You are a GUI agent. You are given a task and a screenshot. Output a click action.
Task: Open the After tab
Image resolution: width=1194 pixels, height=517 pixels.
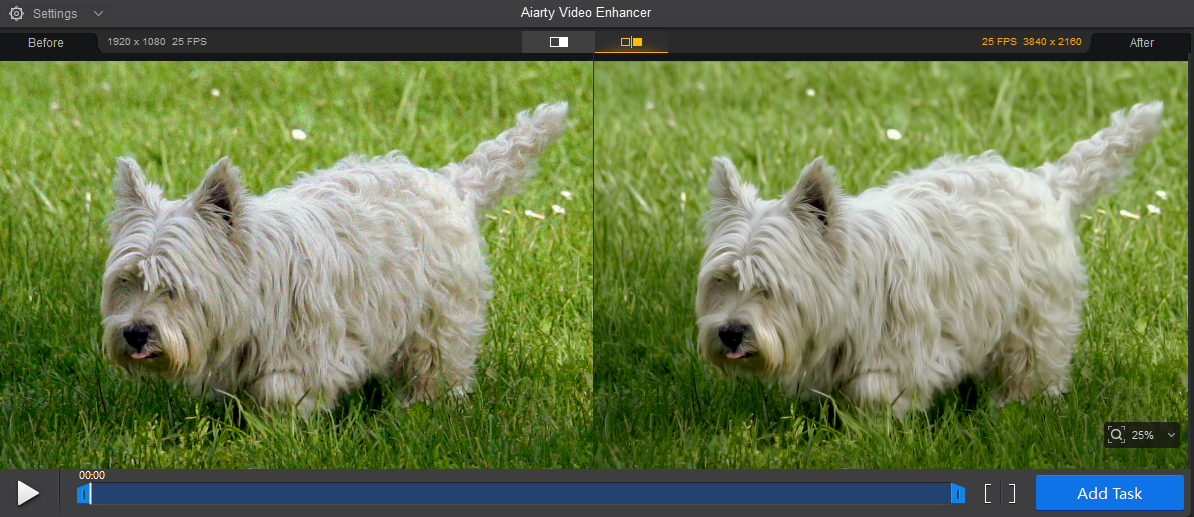point(1141,43)
